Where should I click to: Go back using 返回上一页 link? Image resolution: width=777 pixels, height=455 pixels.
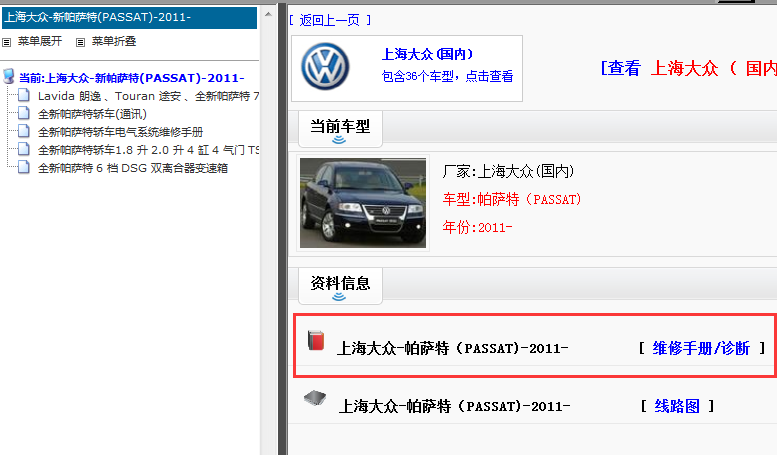[x=330, y=20]
